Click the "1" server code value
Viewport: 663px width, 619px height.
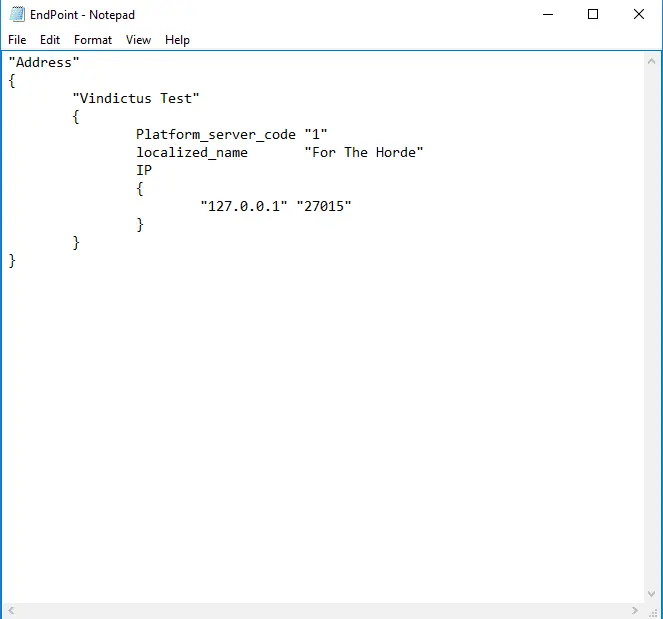(316, 134)
